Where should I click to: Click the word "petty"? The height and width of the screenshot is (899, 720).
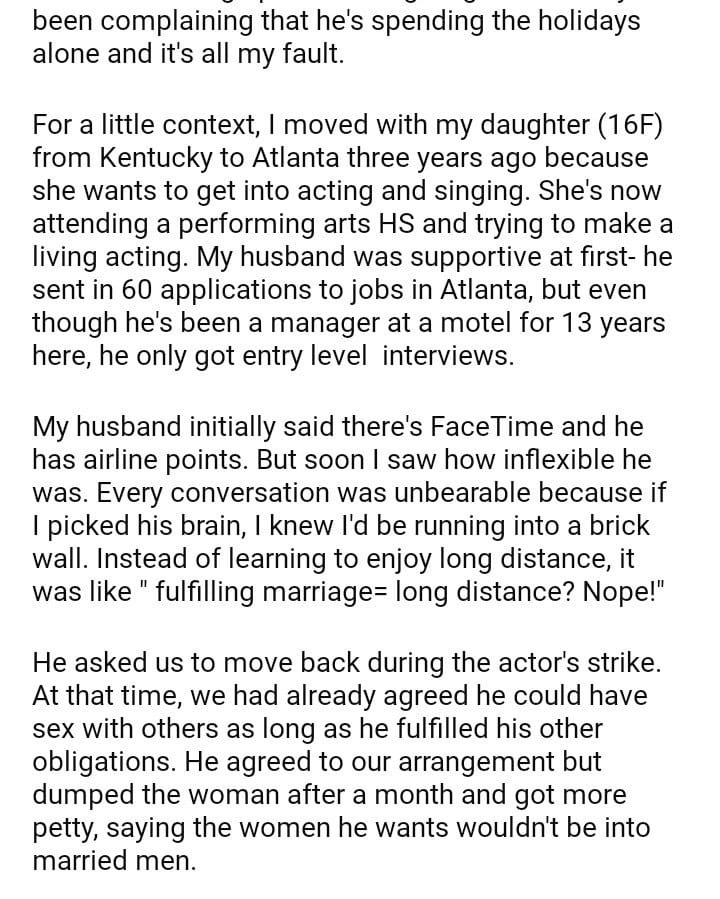click(62, 827)
